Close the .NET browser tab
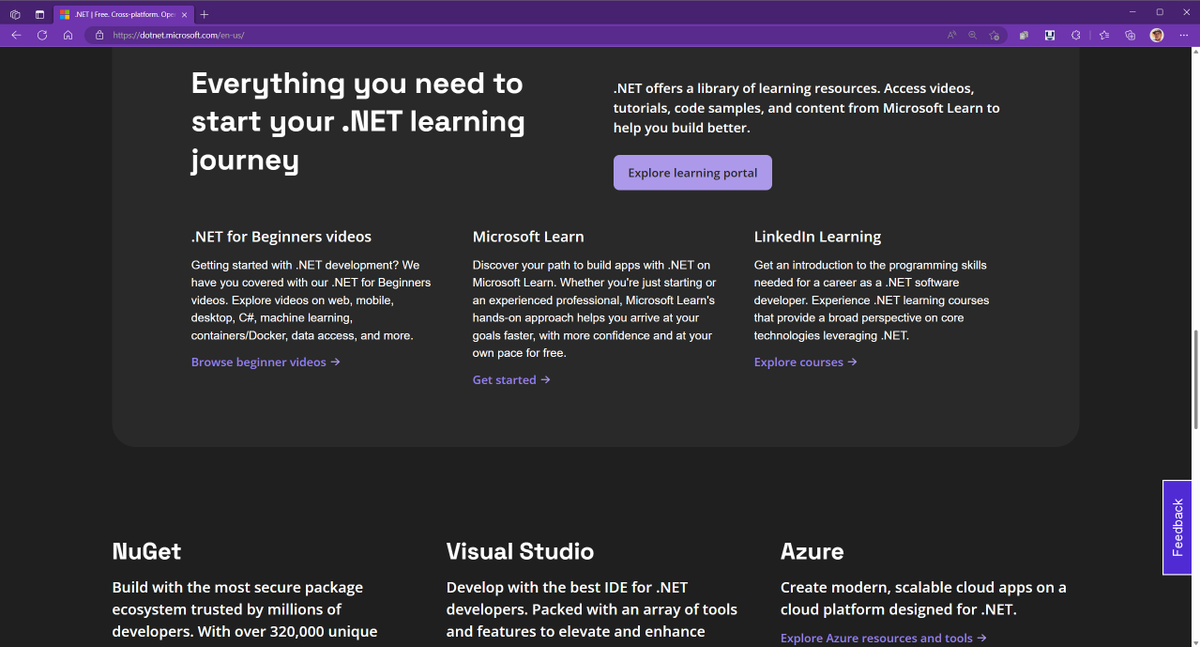The height and width of the screenshot is (647, 1200). (x=185, y=14)
